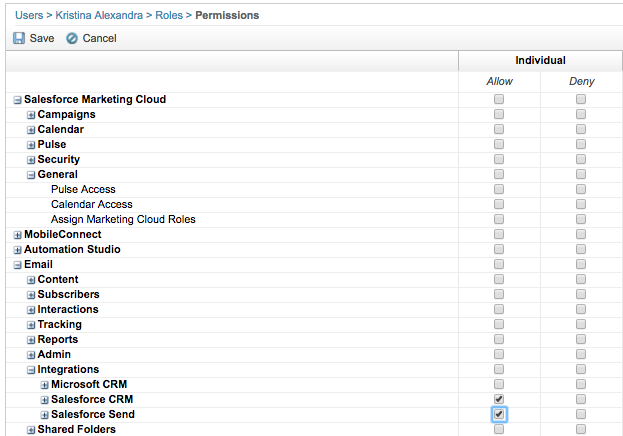623x436 pixels.
Task: Expand the Security node
Action: [31, 160]
